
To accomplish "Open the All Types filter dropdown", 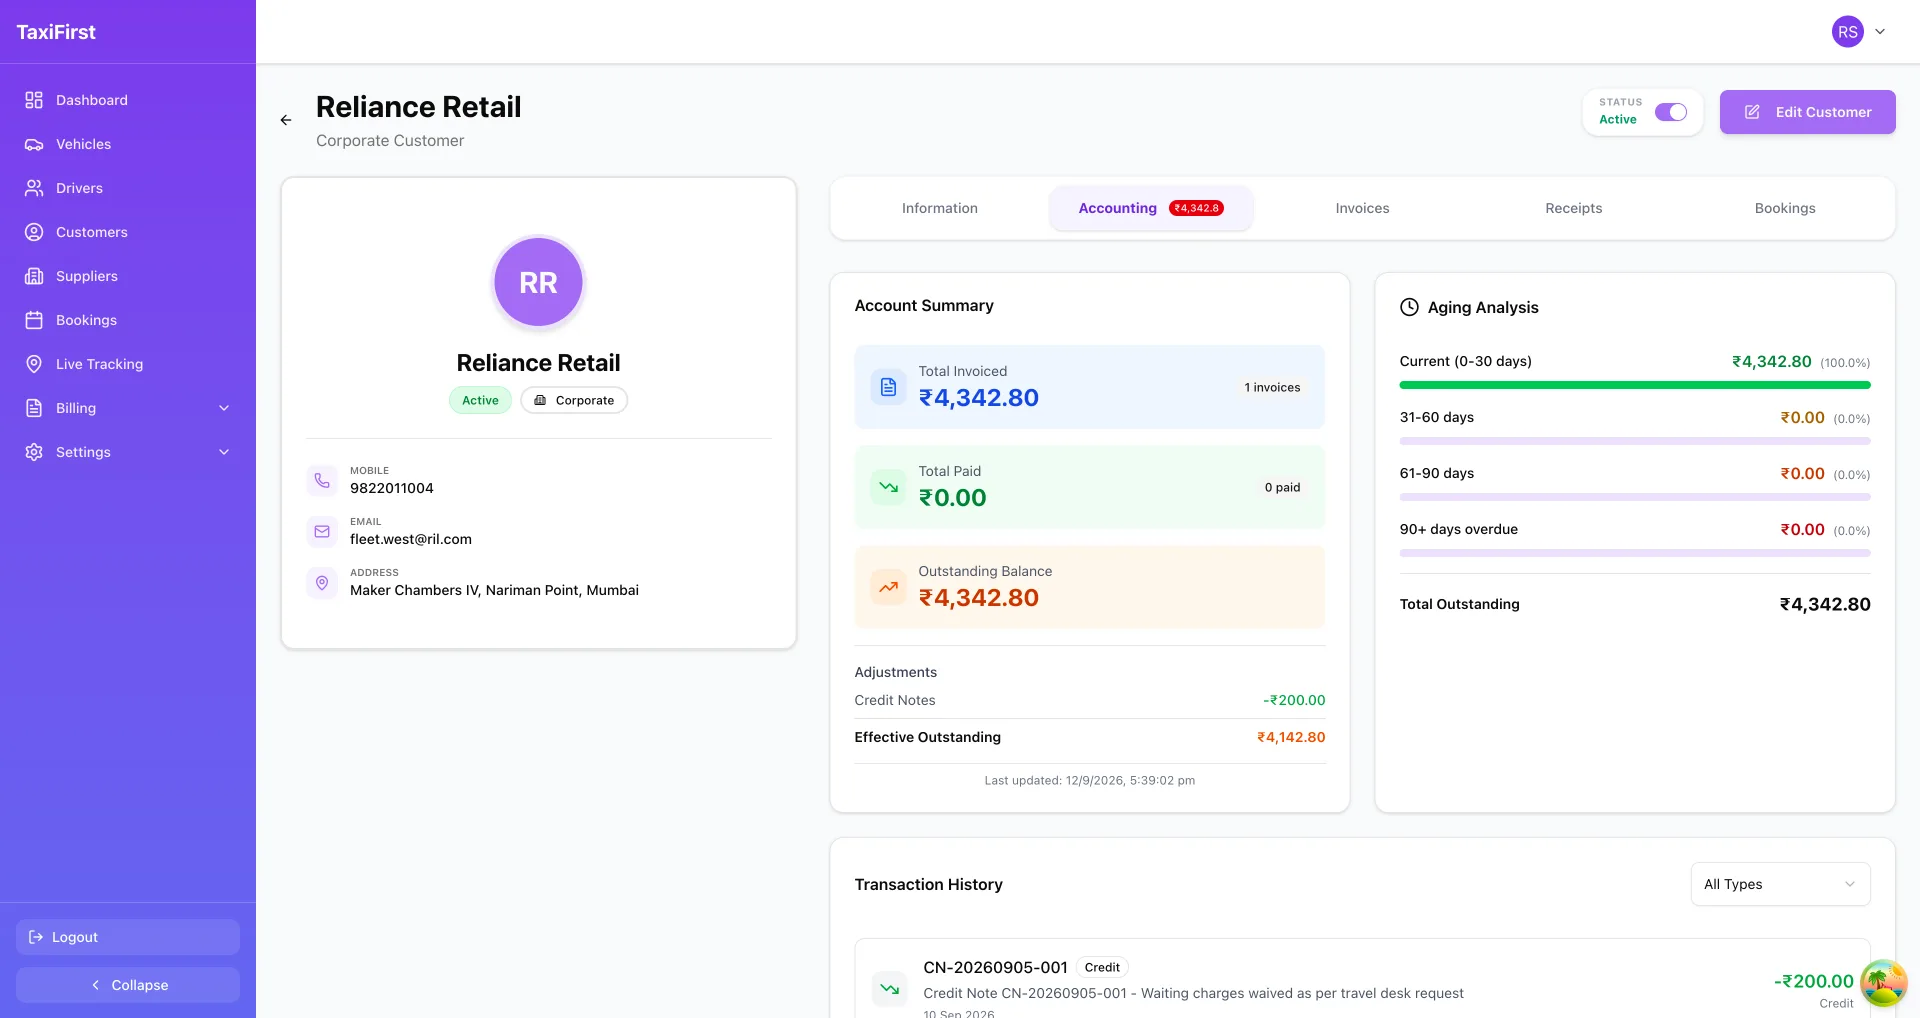I will tap(1780, 884).
